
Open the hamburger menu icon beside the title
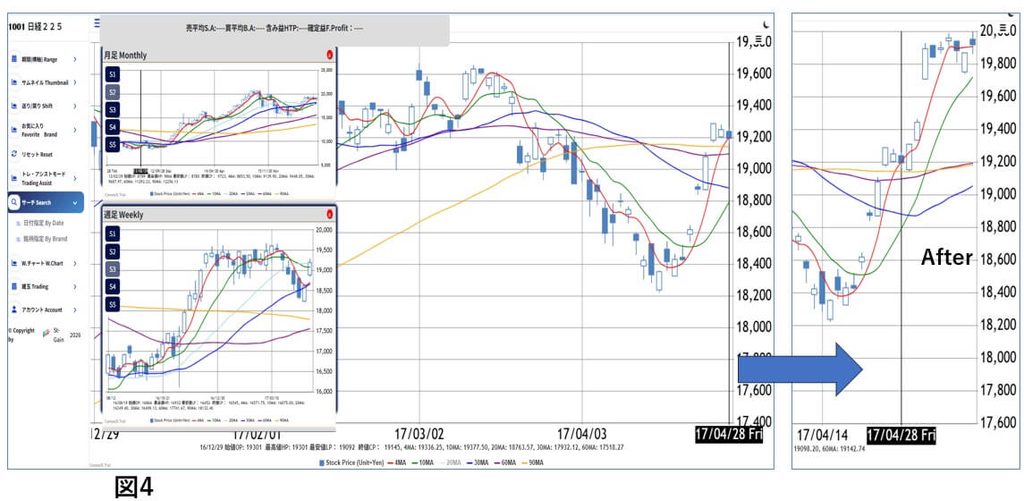97,24
